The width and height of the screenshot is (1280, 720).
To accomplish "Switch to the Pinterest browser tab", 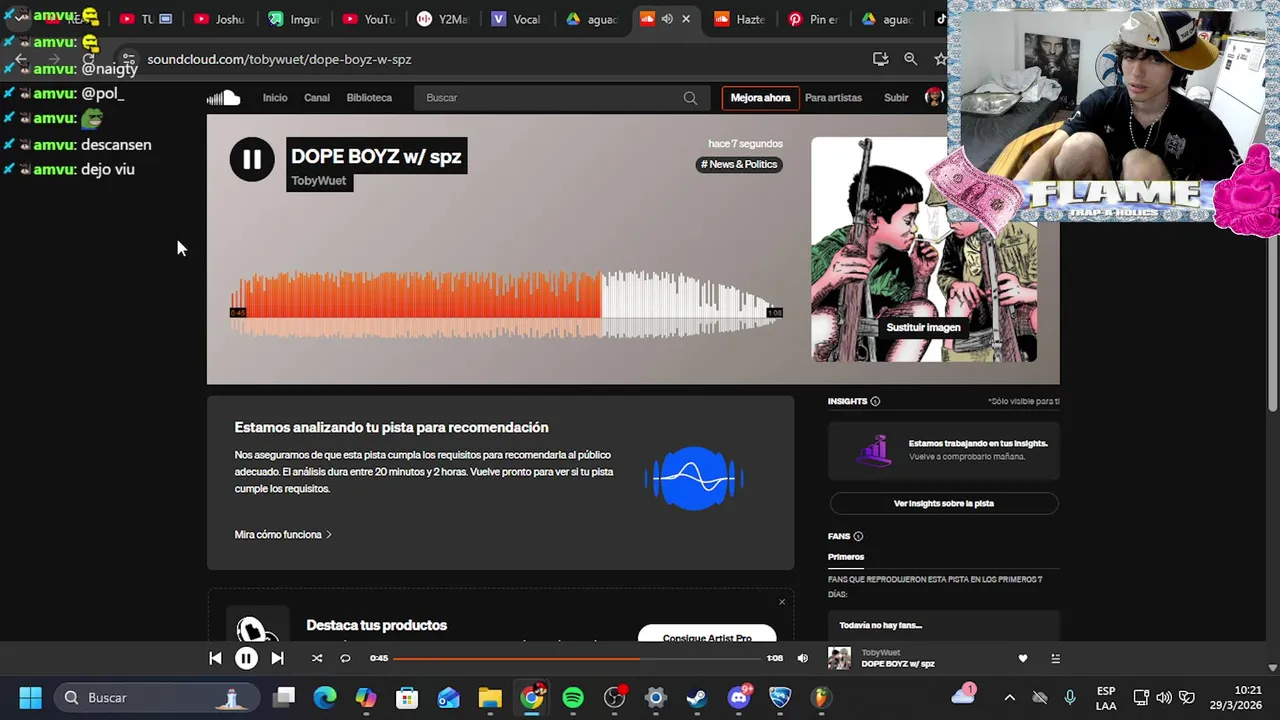I will pyautogui.click(x=815, y=19).
